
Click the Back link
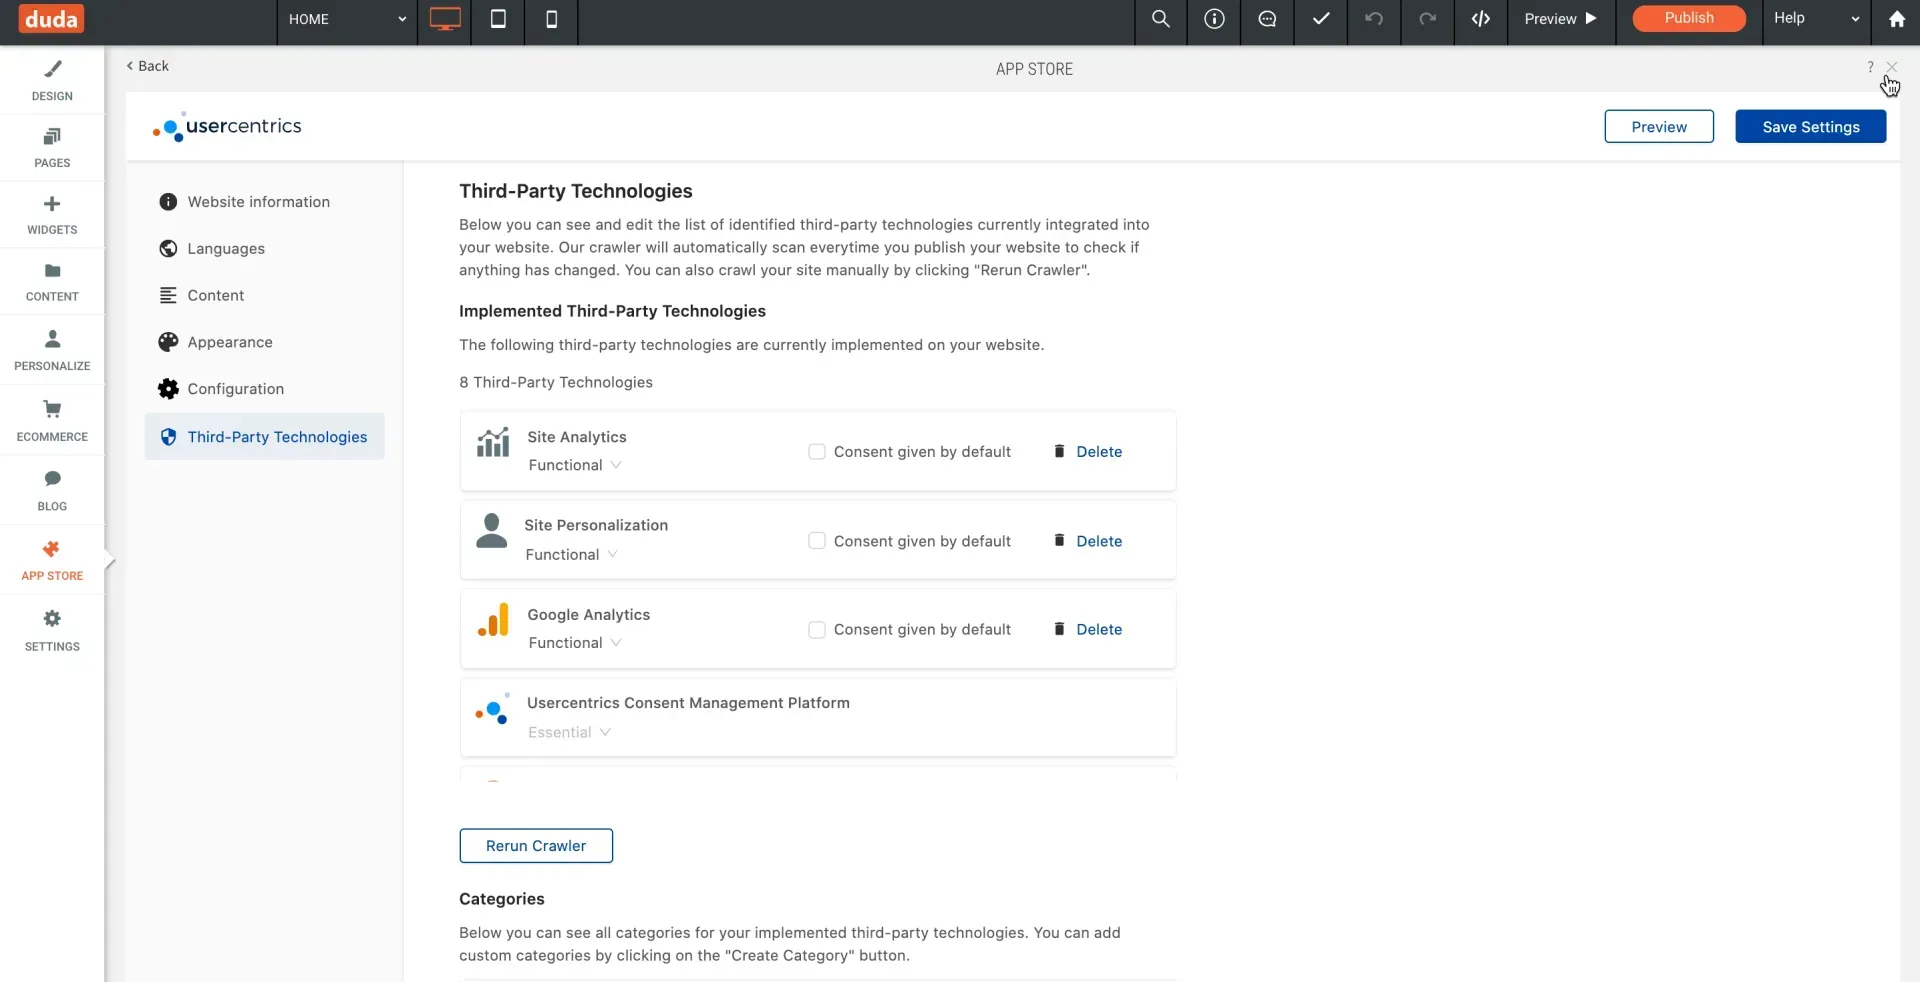click(x=147, y=66)
